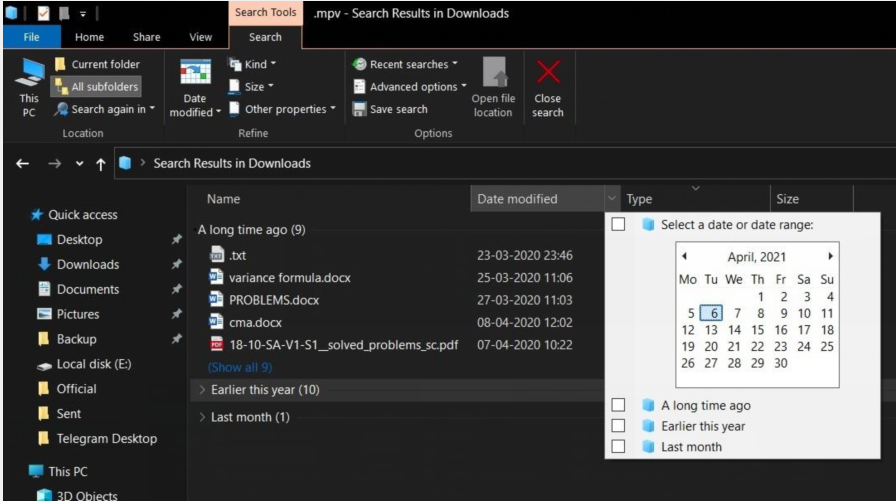Open the recent locations chevron
Screen dimensions: 896x501
[79, 164]
